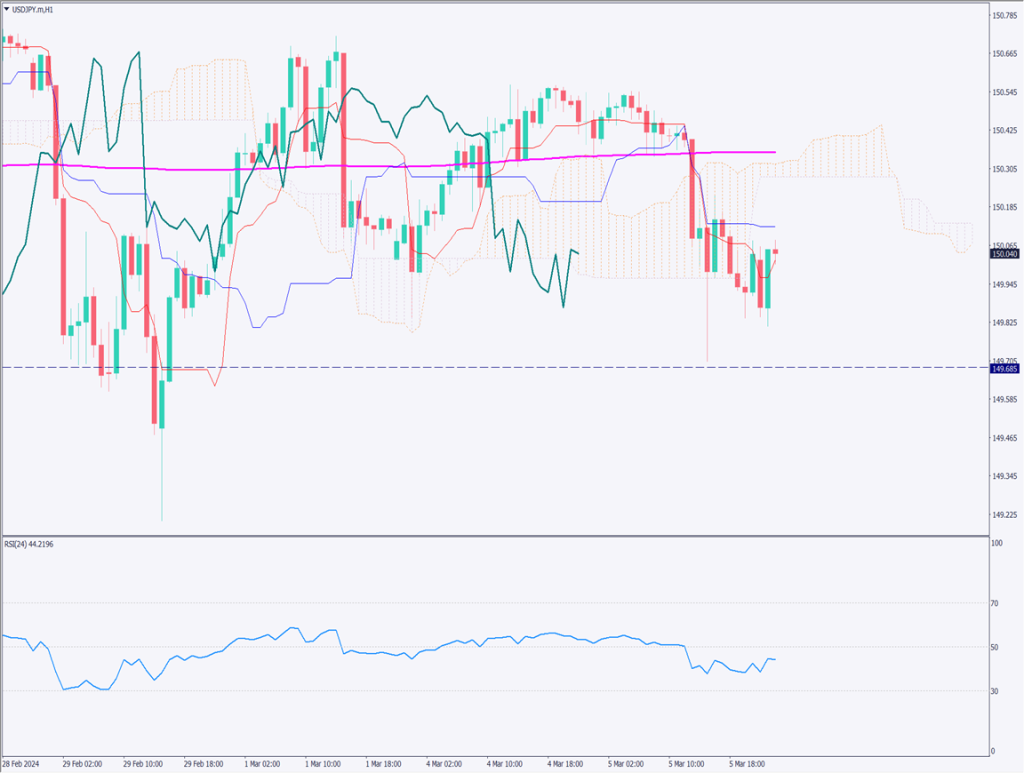Viewport: 1024px width, 773px height.
Task: Click the latest red candle at right
Action: (776, 251)
